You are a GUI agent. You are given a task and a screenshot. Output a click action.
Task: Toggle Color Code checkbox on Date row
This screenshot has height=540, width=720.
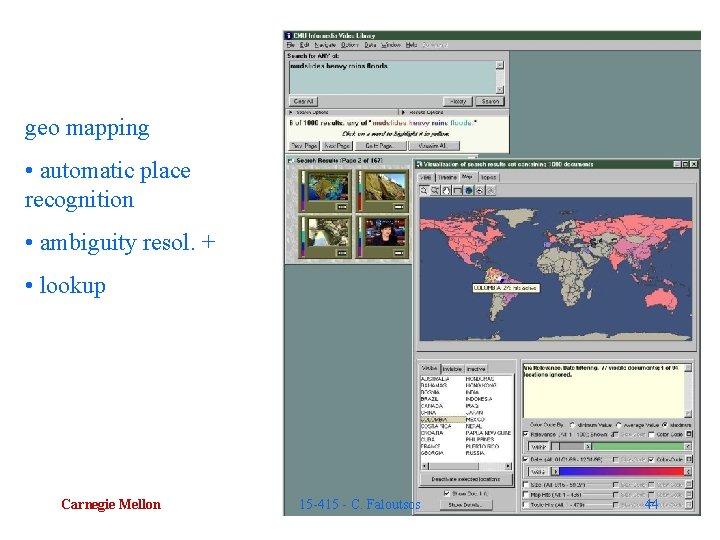651,460
